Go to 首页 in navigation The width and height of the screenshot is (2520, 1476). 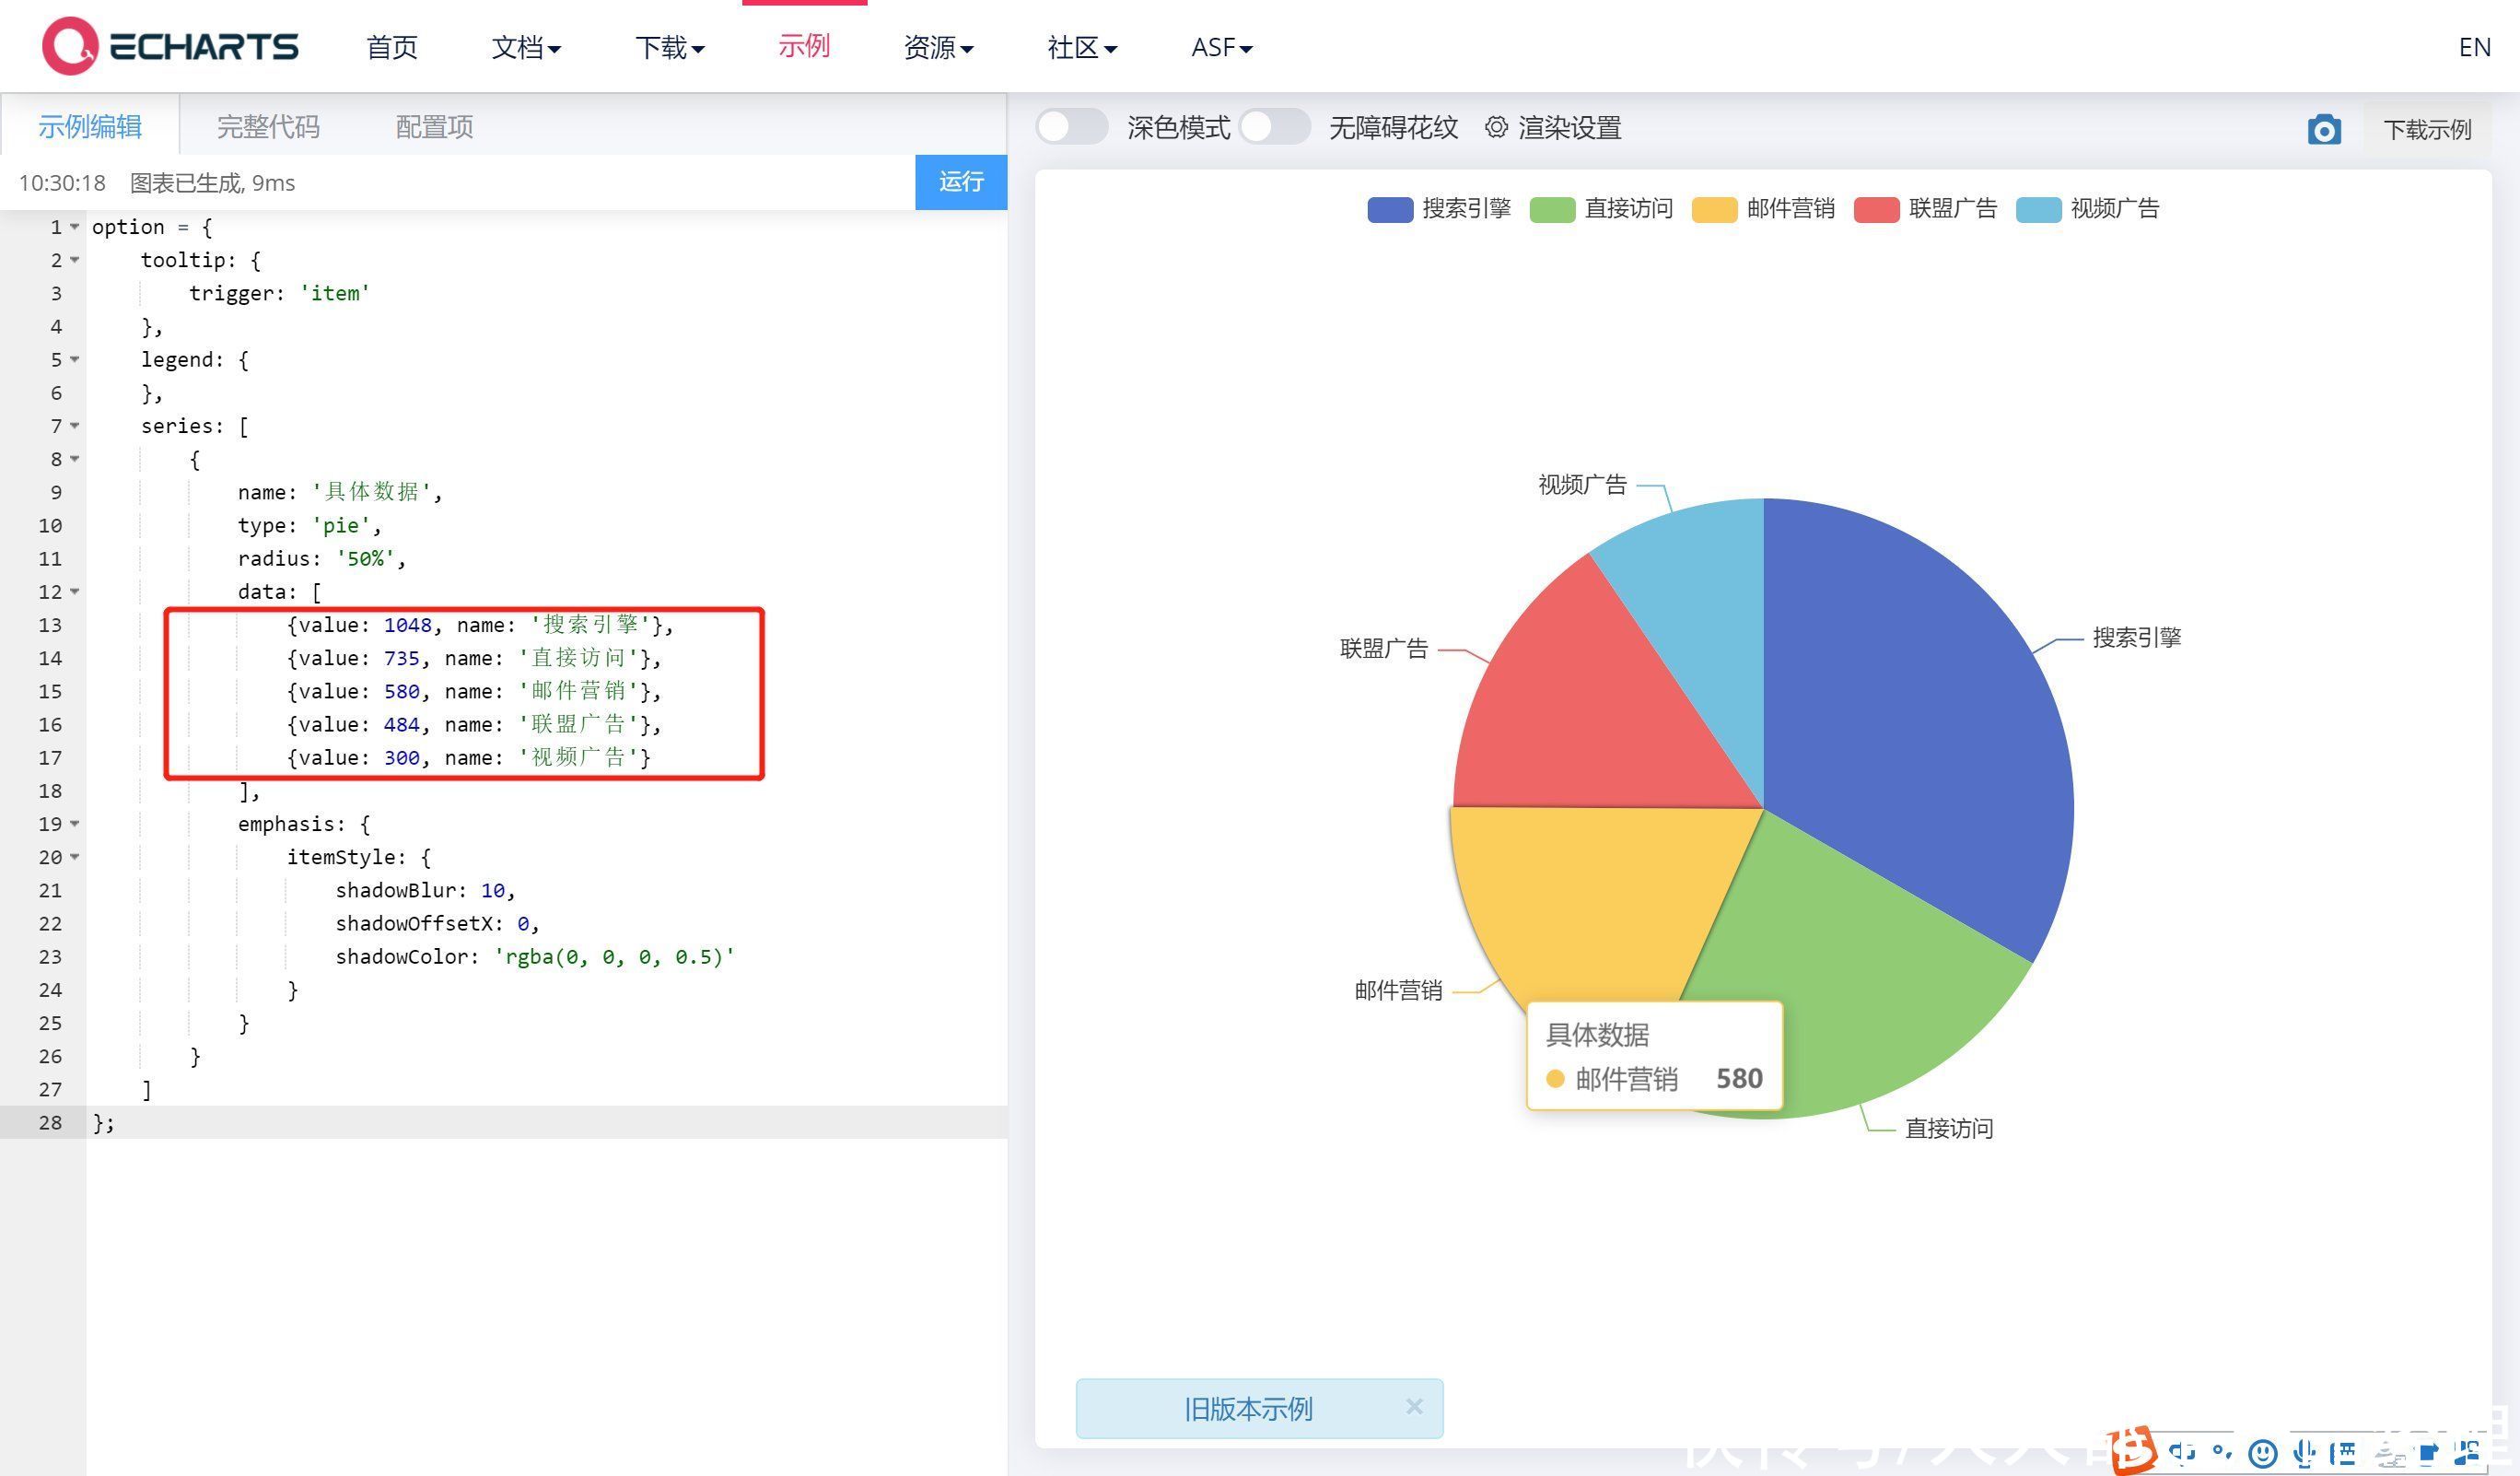(392, 47)
